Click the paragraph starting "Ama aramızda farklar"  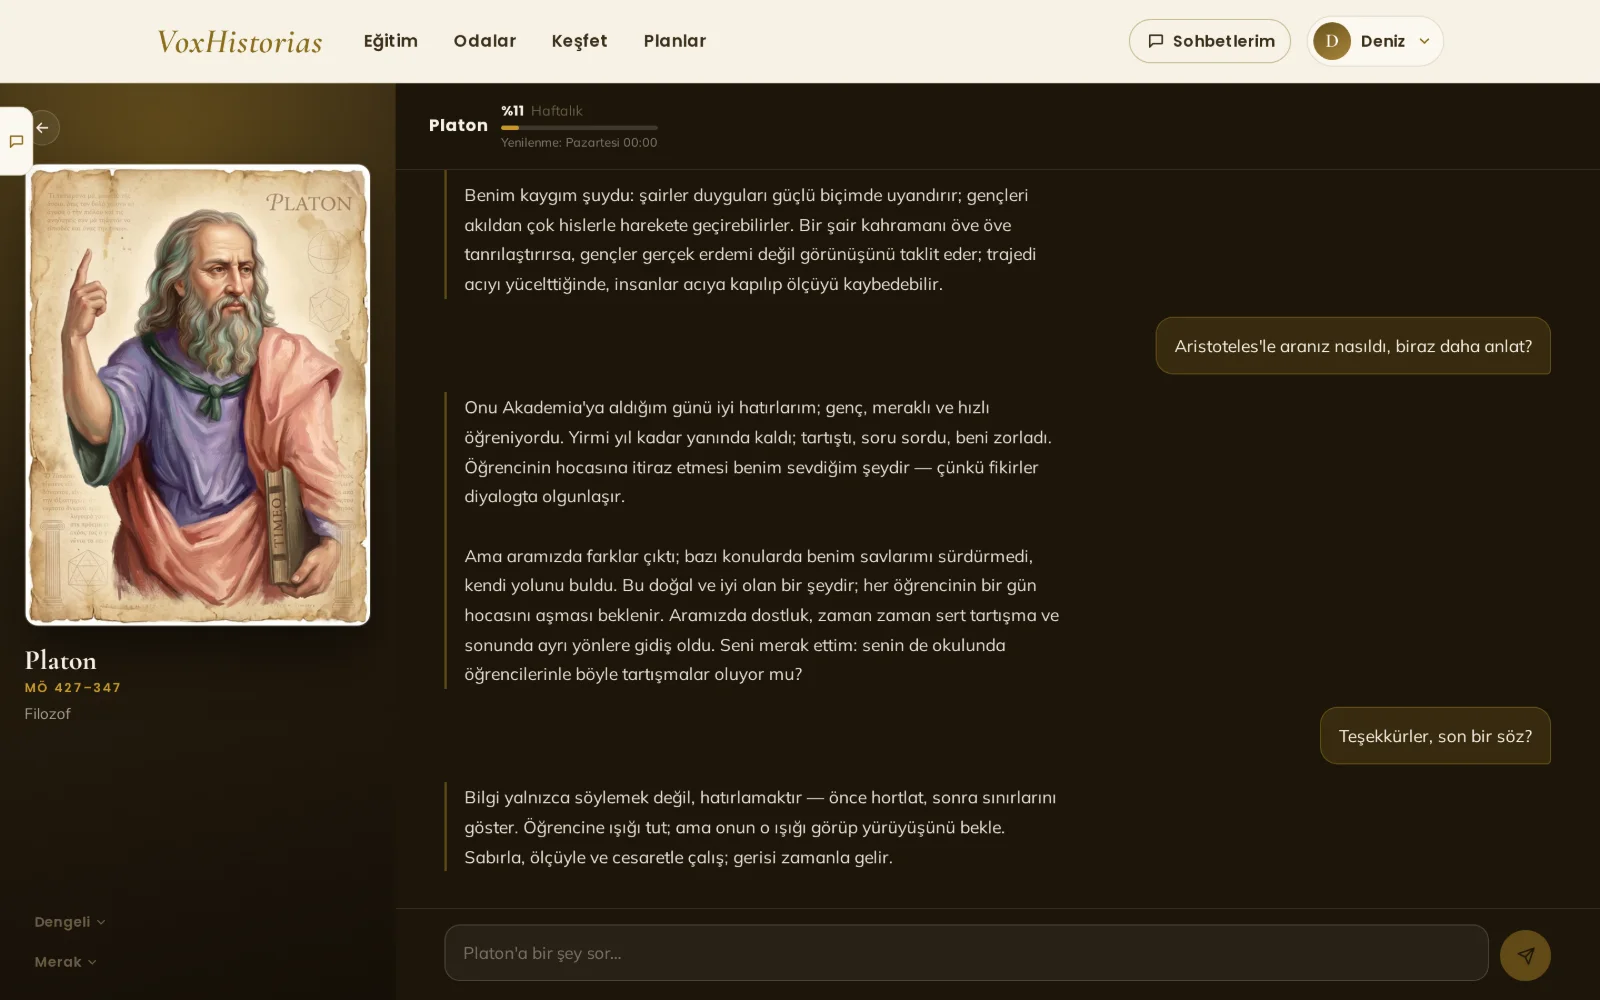click(x=761, y=615)
